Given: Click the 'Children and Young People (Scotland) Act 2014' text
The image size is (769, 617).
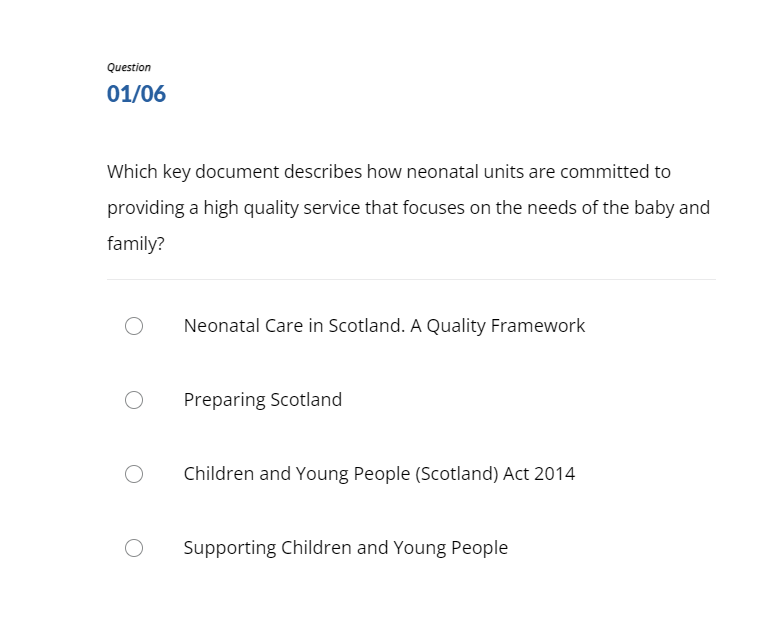Looking at the screenshot, I should [379, 474].
